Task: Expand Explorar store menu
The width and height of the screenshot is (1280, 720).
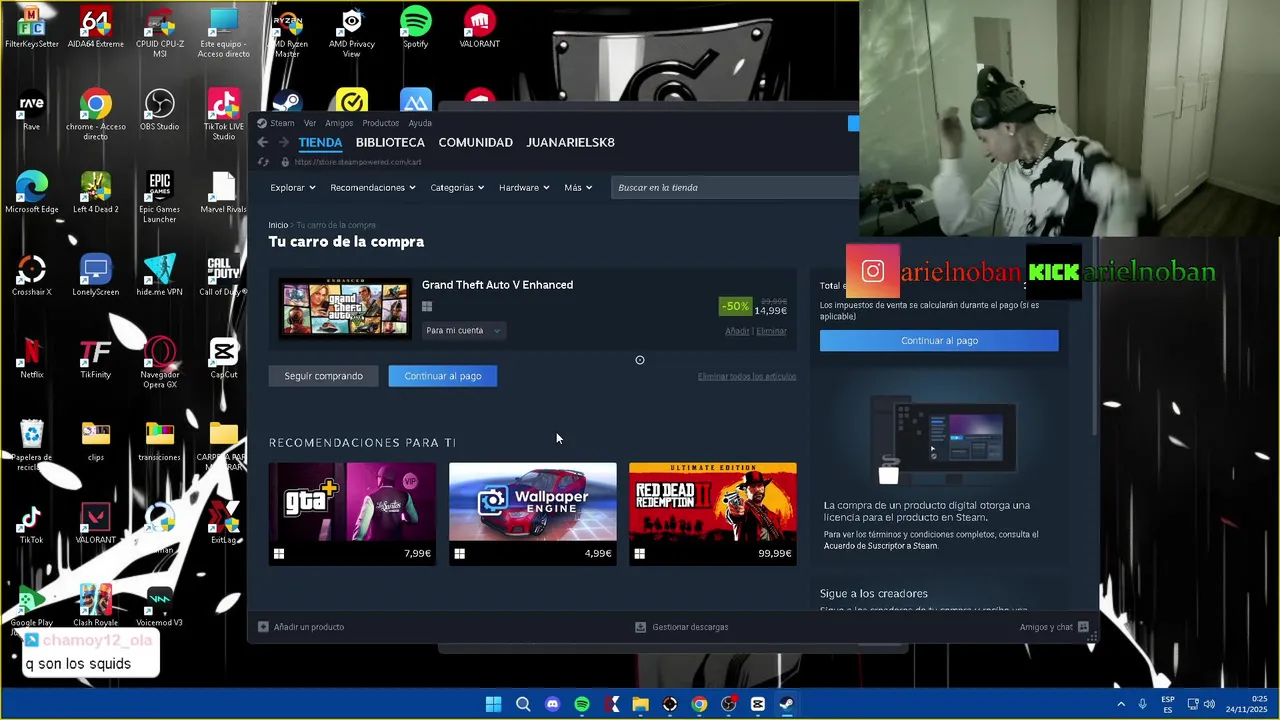Action: click(292, 187)
